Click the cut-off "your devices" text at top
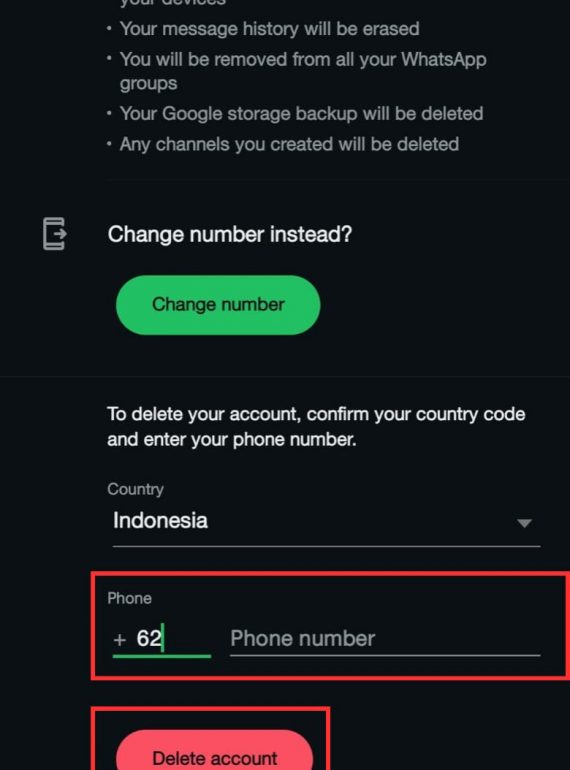The width and height of the screenshot is (570, 770). [173, 2]
